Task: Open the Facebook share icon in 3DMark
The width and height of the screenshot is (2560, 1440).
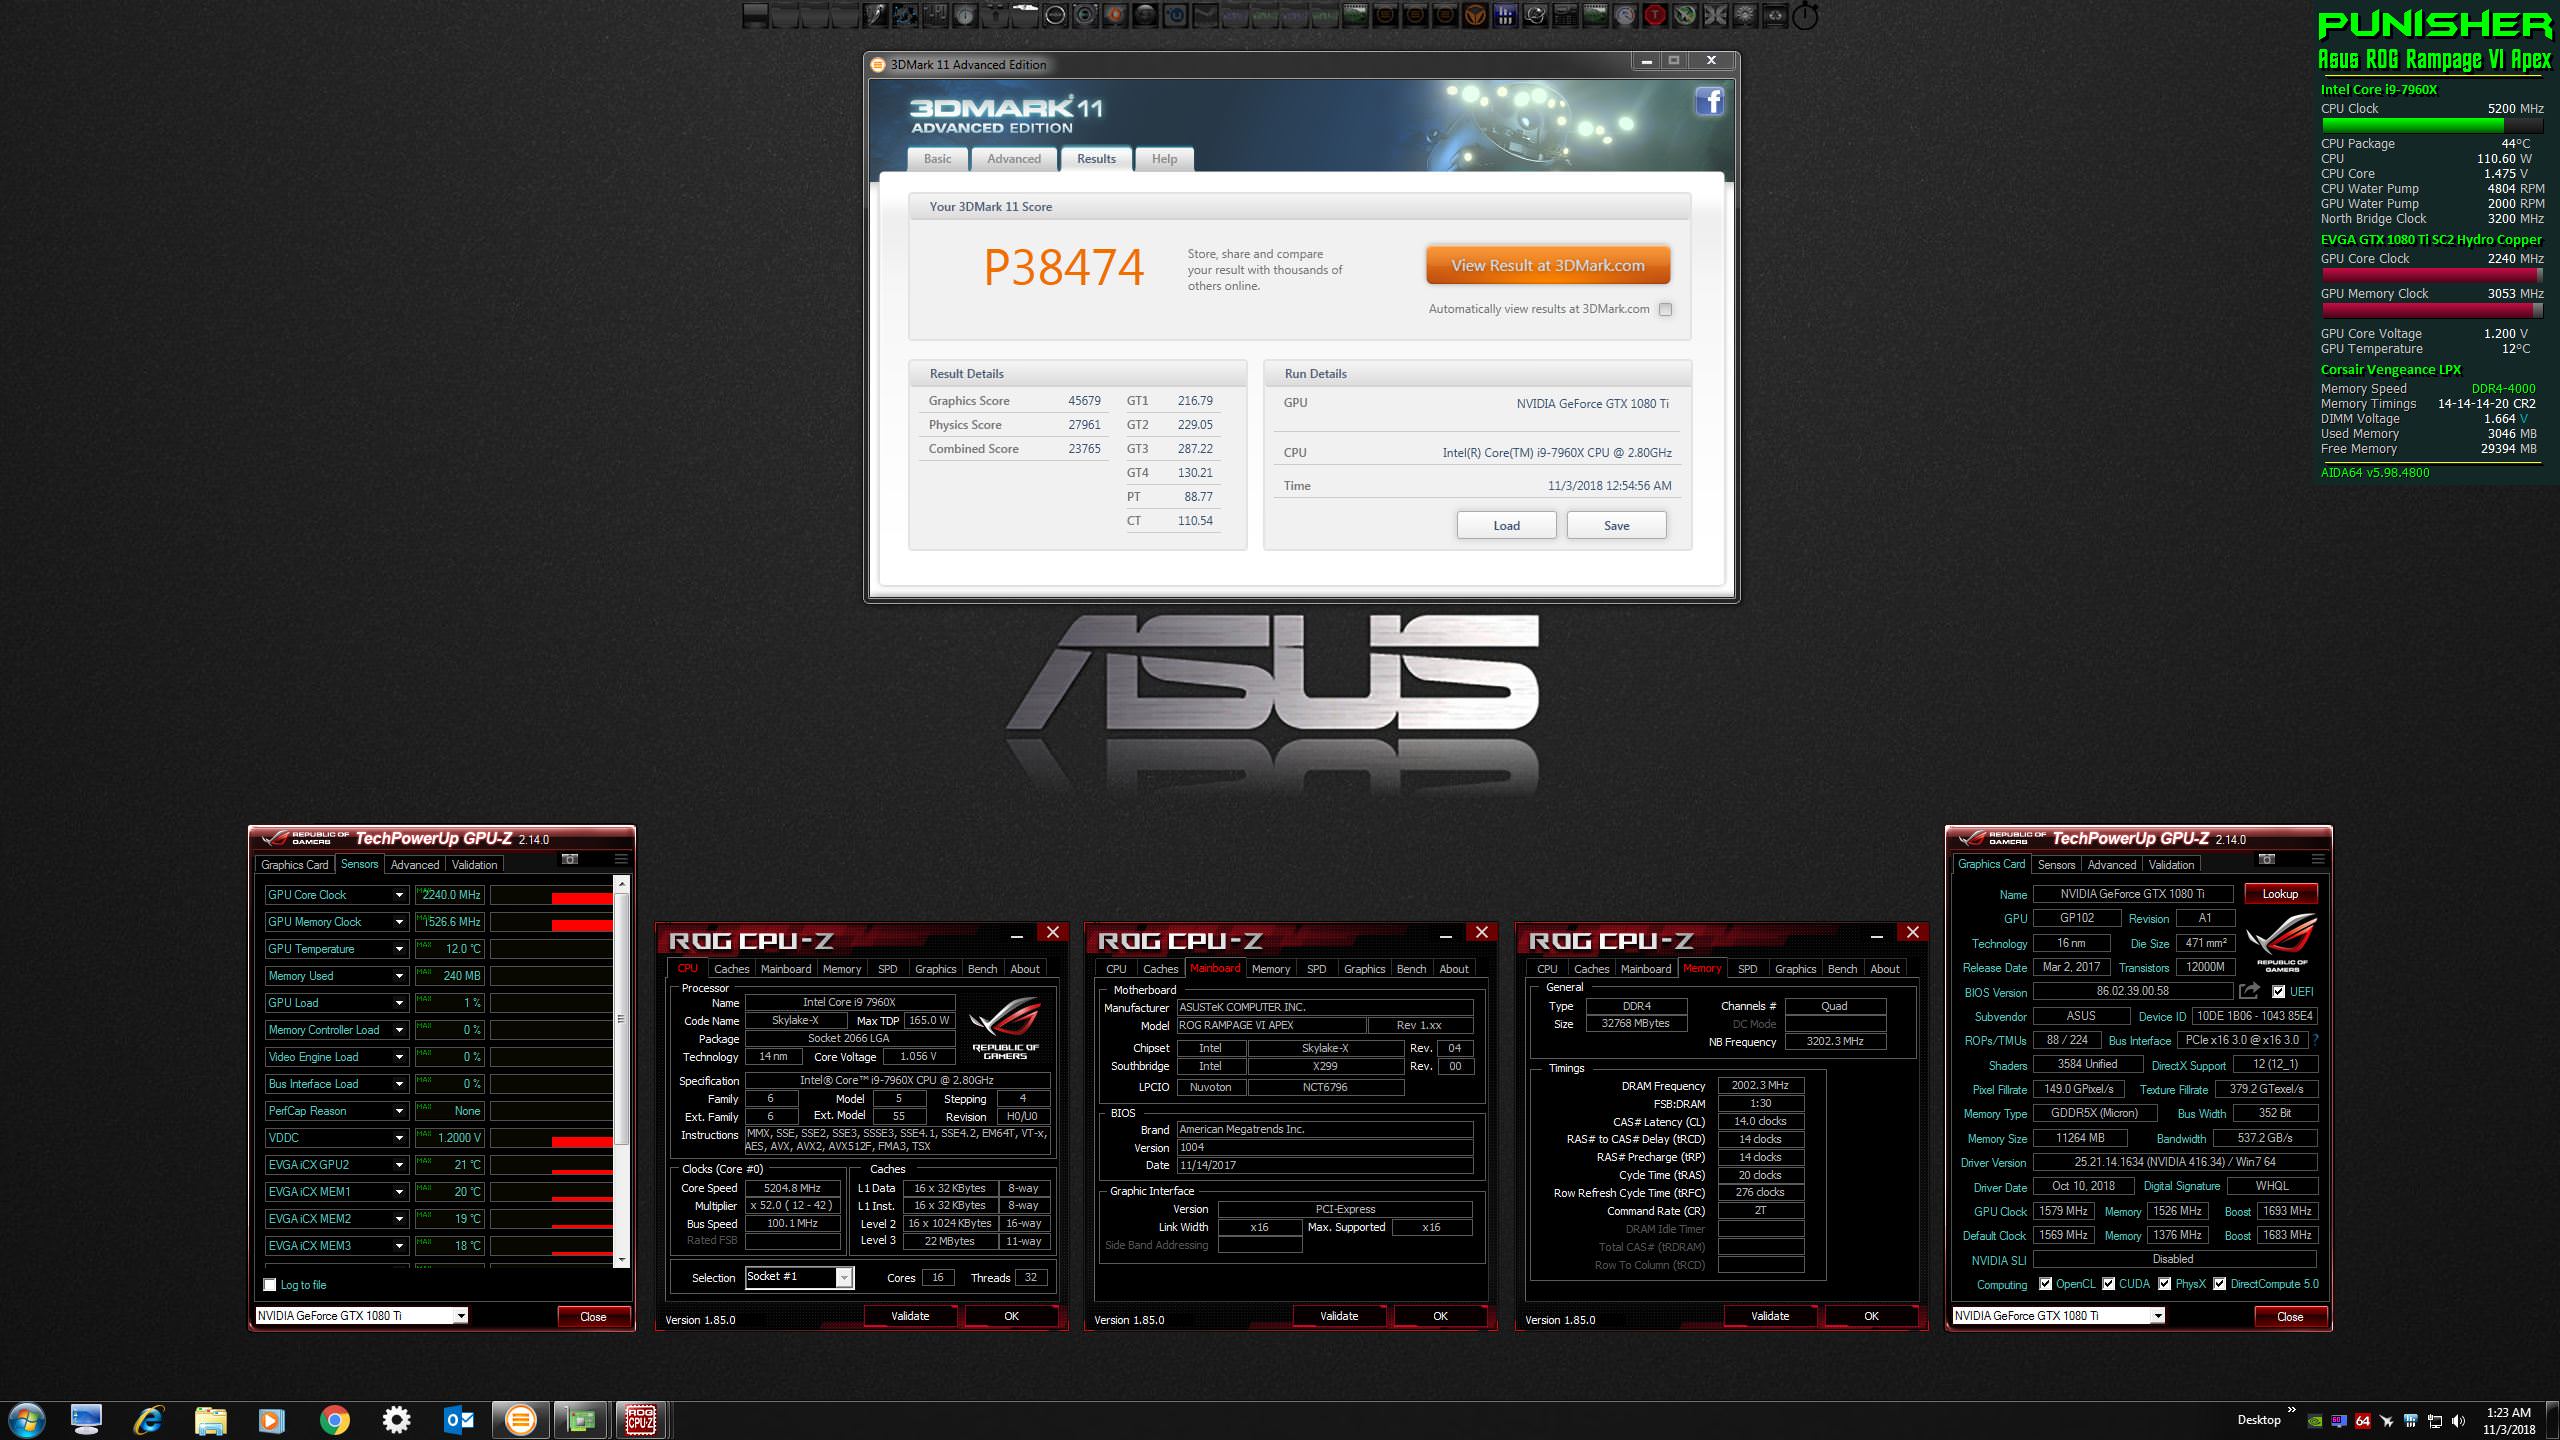Action: pyautogui.click(x=1709, y=102)
